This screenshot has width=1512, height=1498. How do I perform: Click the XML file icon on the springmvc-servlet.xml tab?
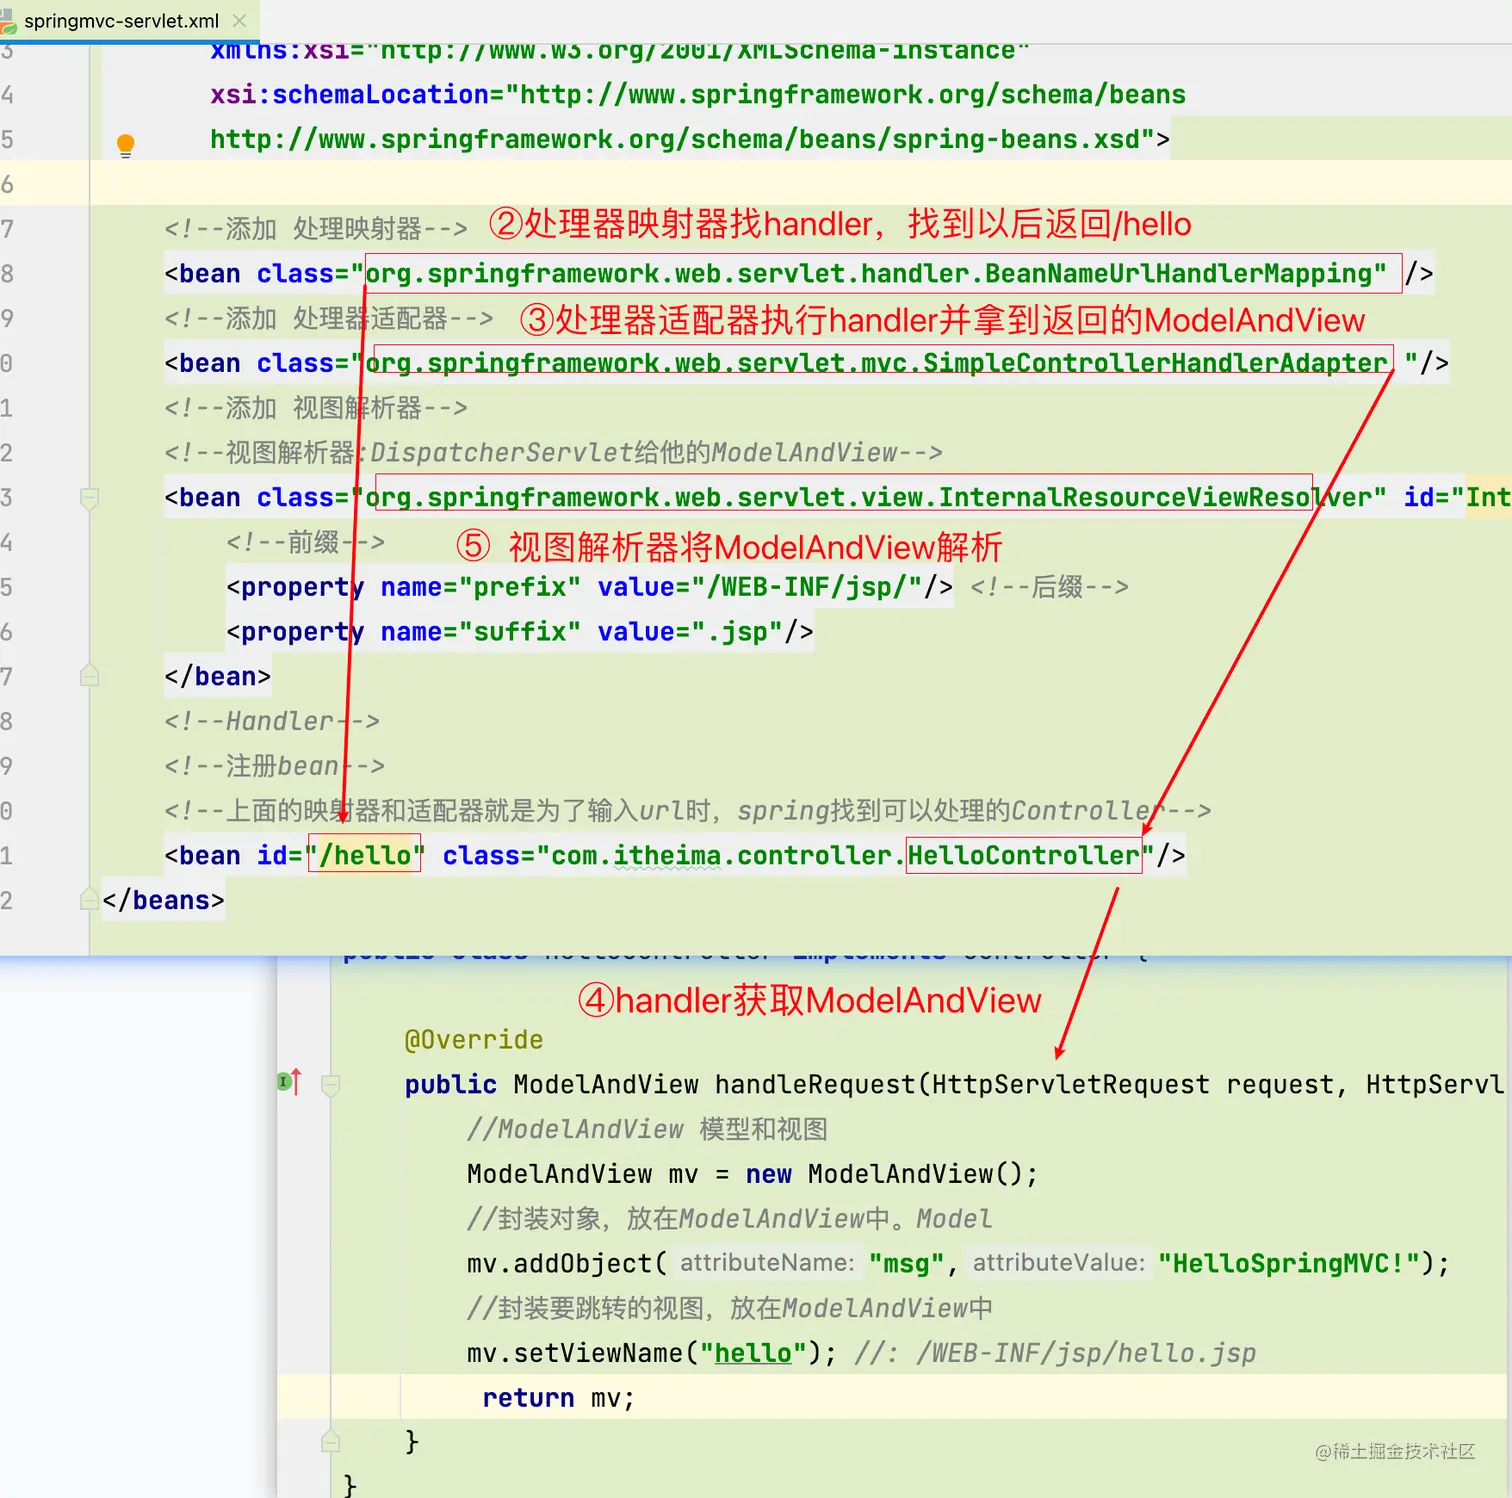tap(8, 21)
